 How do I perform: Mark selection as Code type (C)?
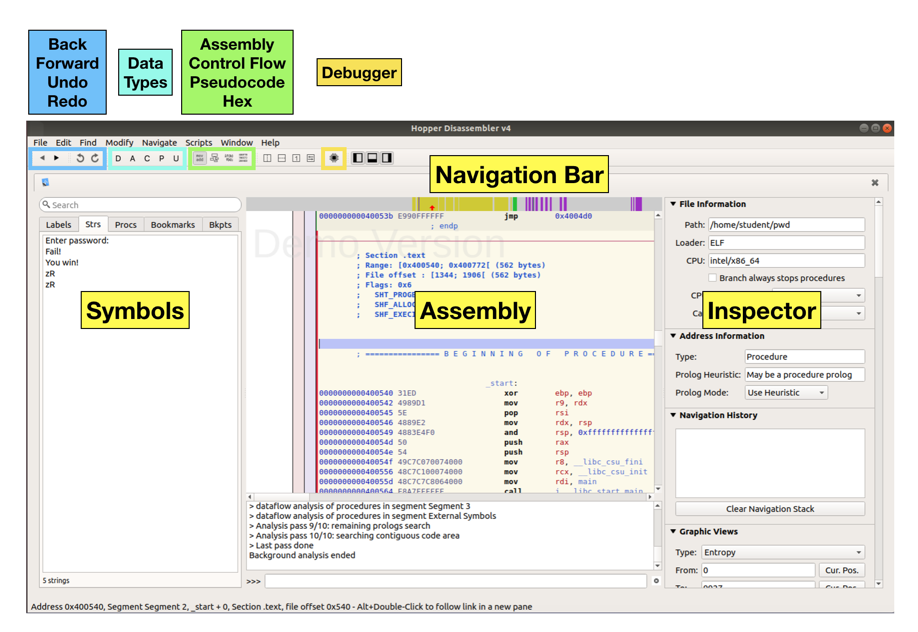147,158
